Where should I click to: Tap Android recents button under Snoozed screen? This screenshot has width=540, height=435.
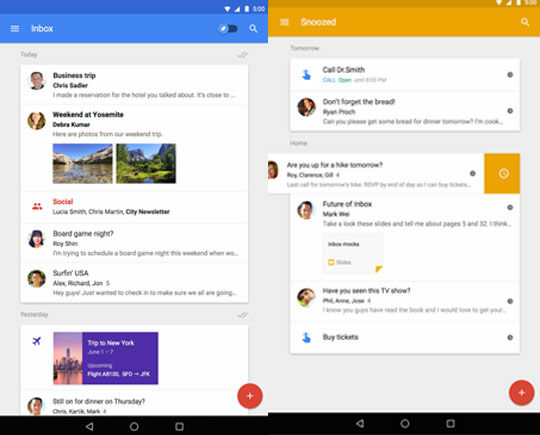click(450, 423)
